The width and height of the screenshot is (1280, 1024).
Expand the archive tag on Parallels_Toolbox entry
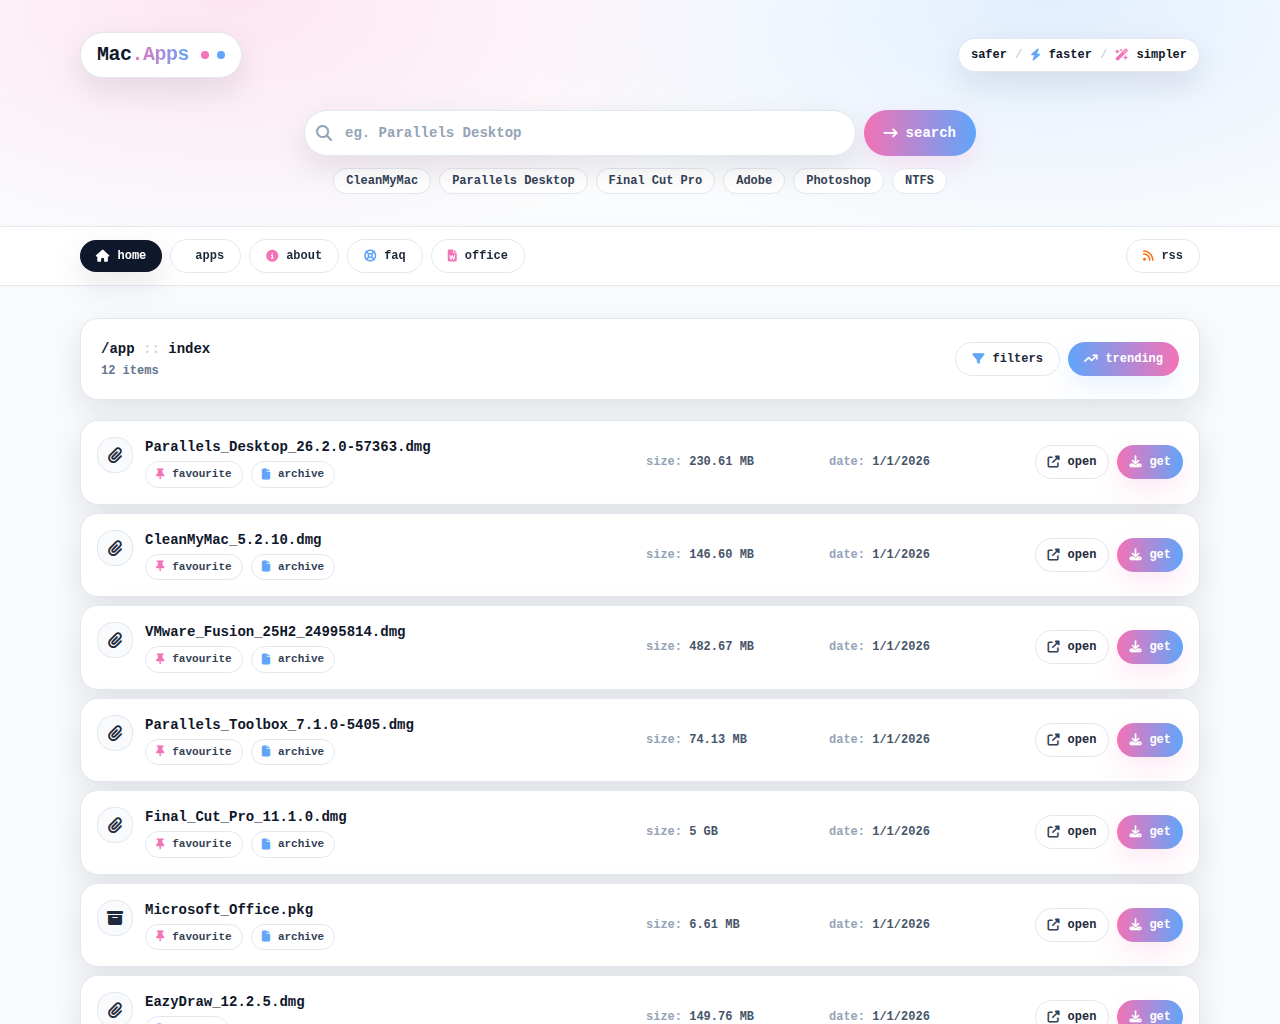click(x=292, y=751)
